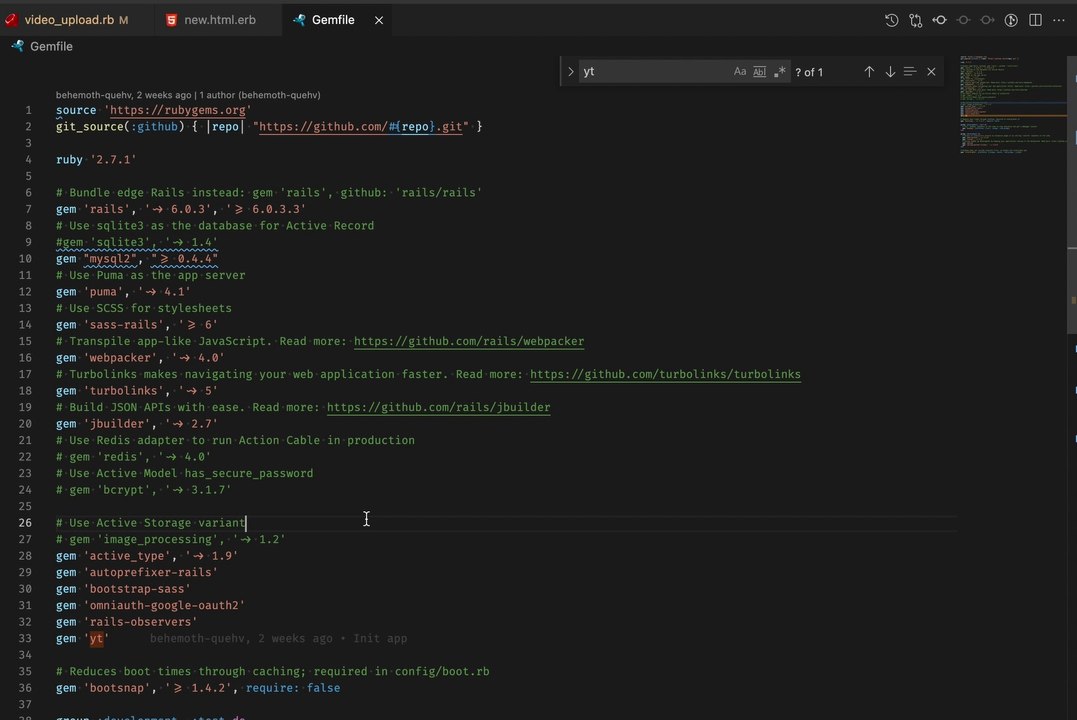
Task: Click the gem 'active_type' line
Action: point(147,556)
